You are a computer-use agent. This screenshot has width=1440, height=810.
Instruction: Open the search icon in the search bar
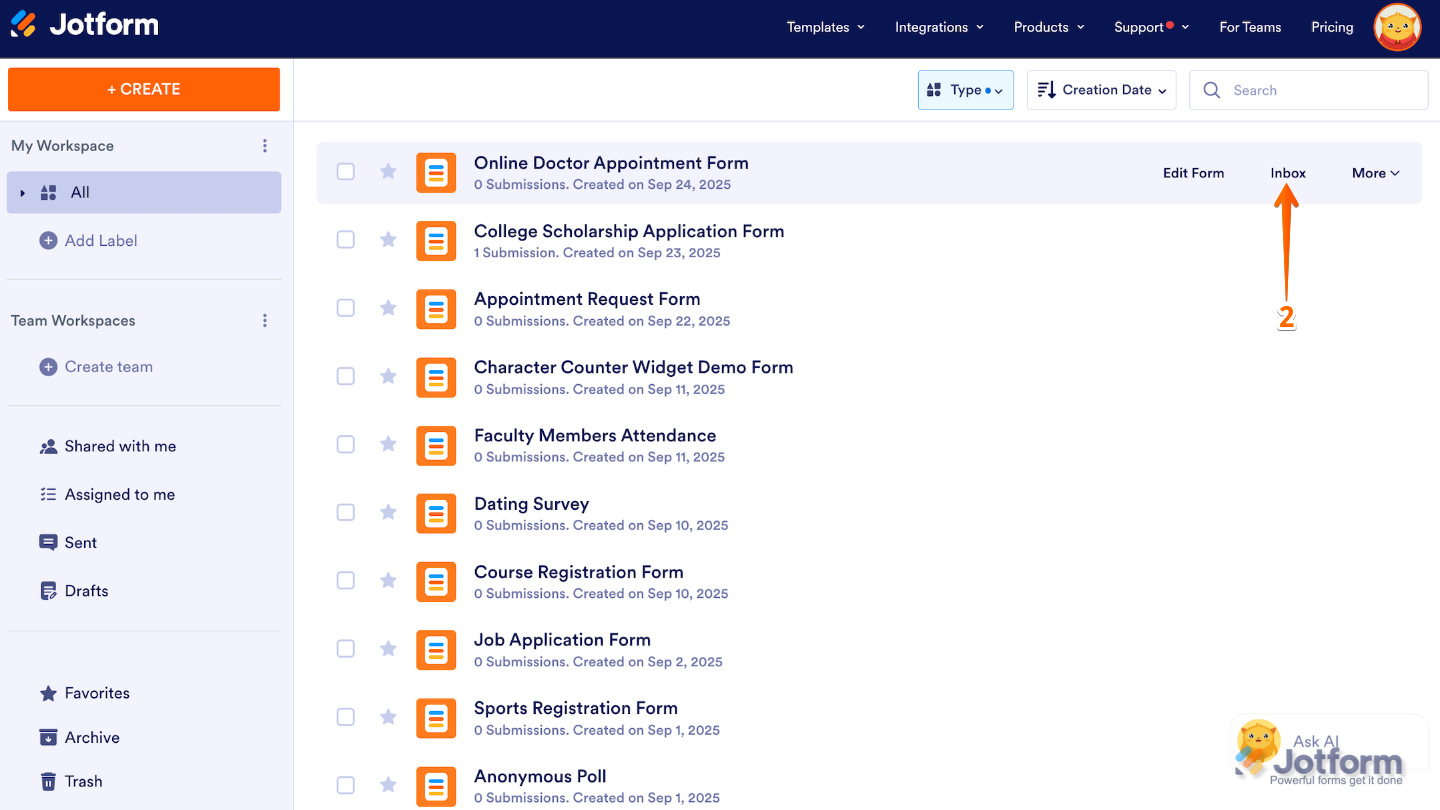coord(1211,90)
